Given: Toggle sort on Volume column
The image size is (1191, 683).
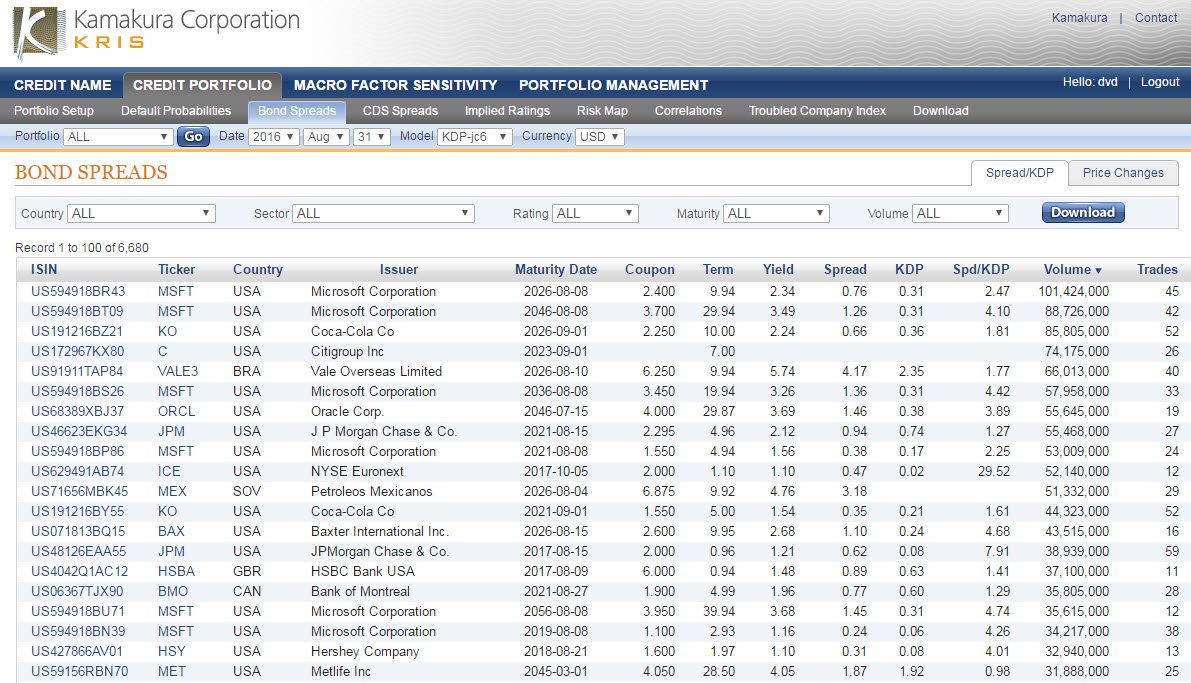Looking at the screenshot, I should tap(1073, 269).
